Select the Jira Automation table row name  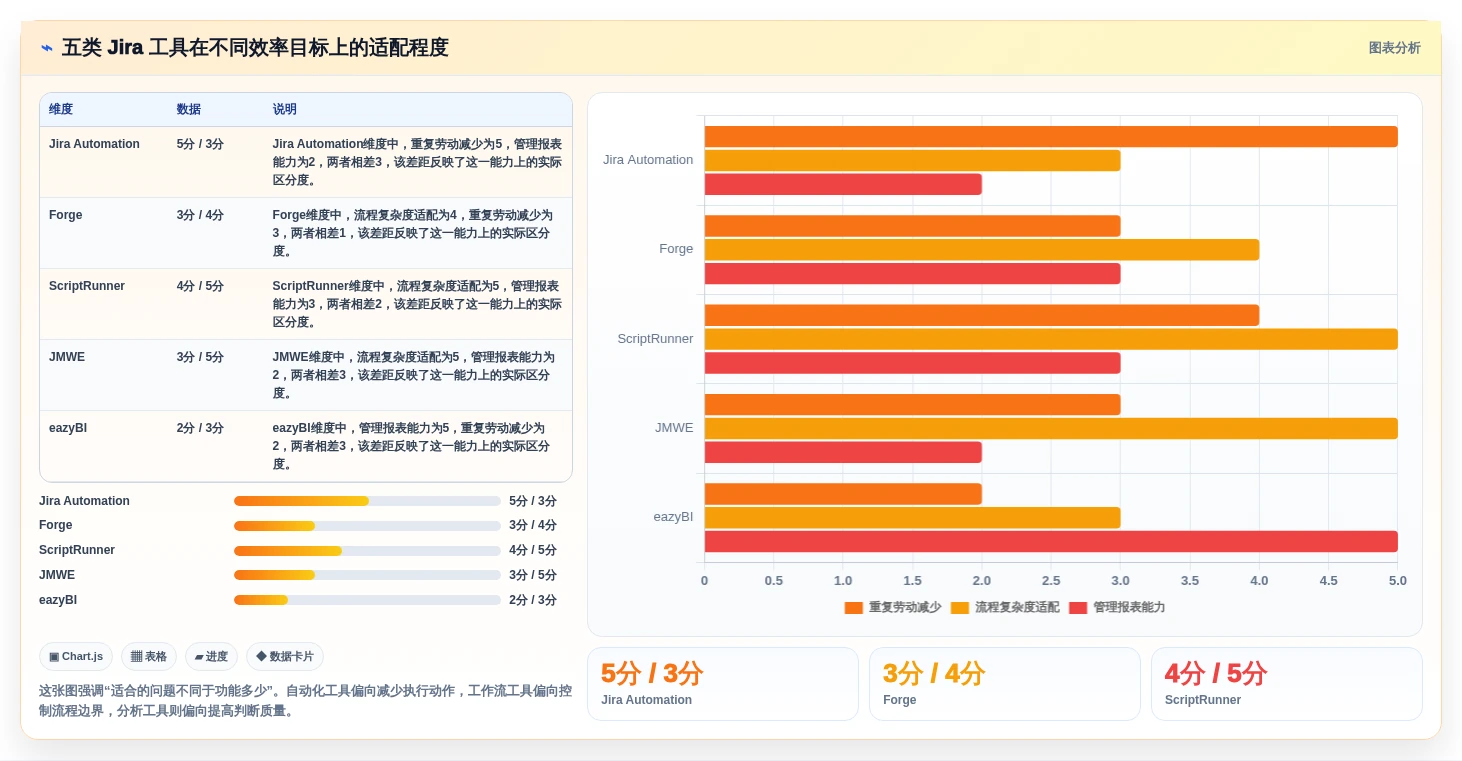pyautogui.click(x=94, y=144)
